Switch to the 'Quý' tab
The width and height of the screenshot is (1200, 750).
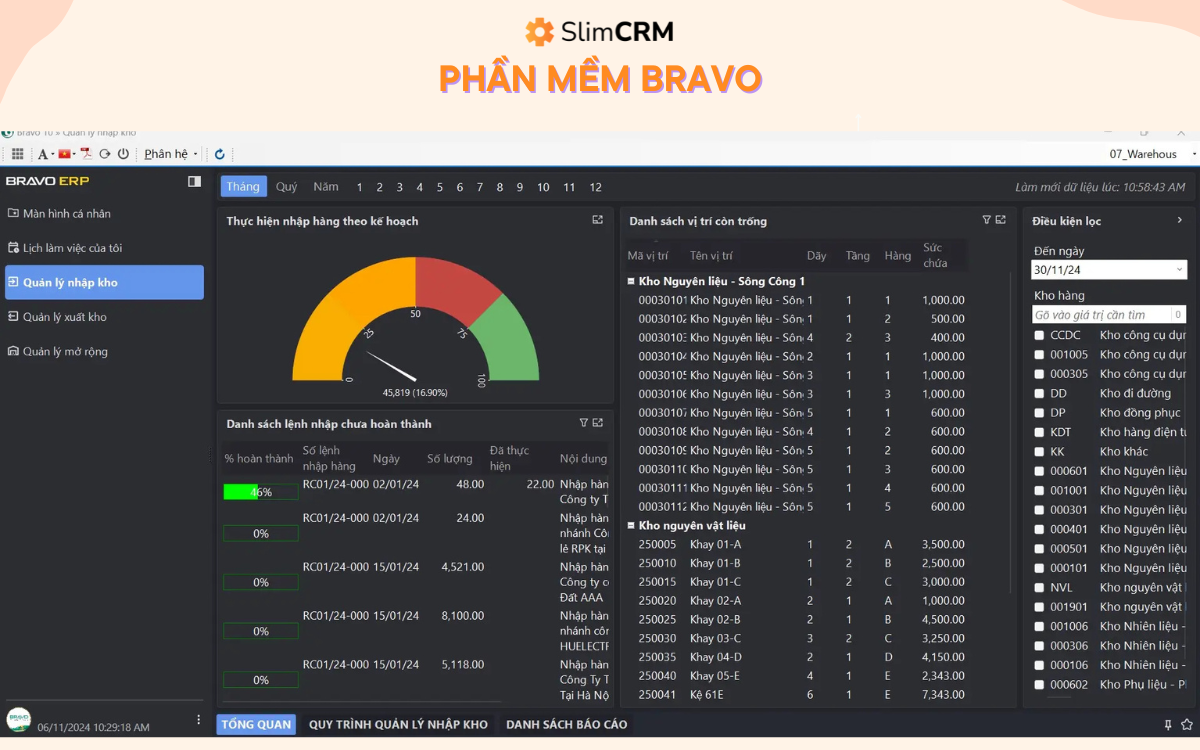point(286,186)
